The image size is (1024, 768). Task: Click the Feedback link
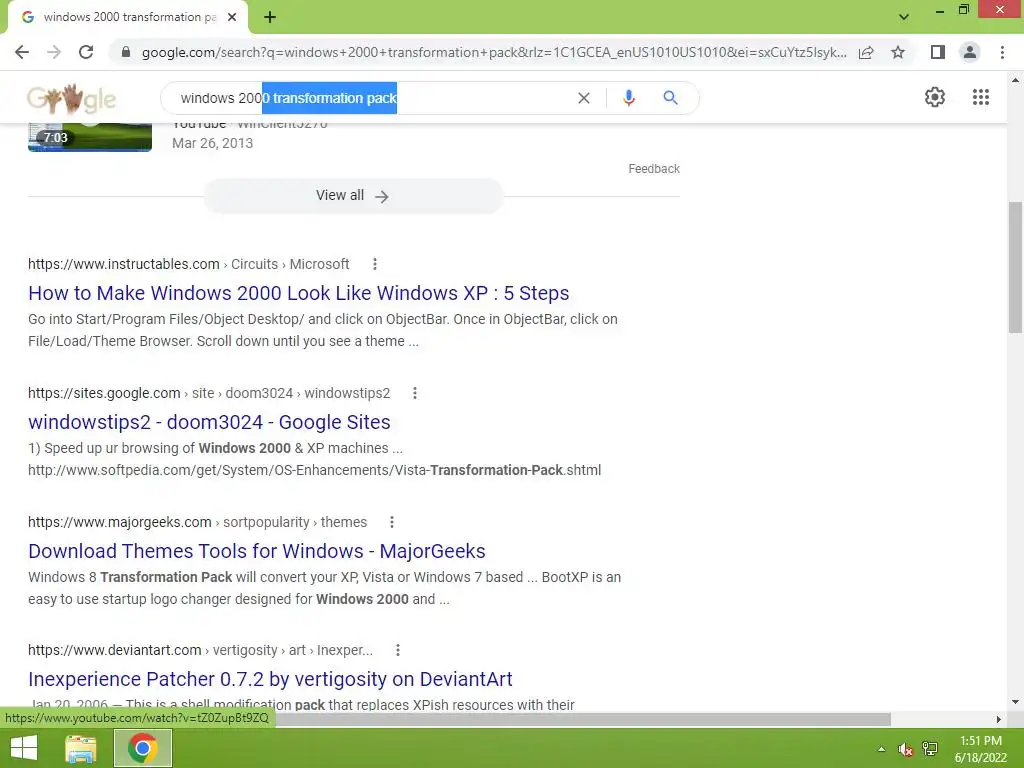[x=654, y=168]
